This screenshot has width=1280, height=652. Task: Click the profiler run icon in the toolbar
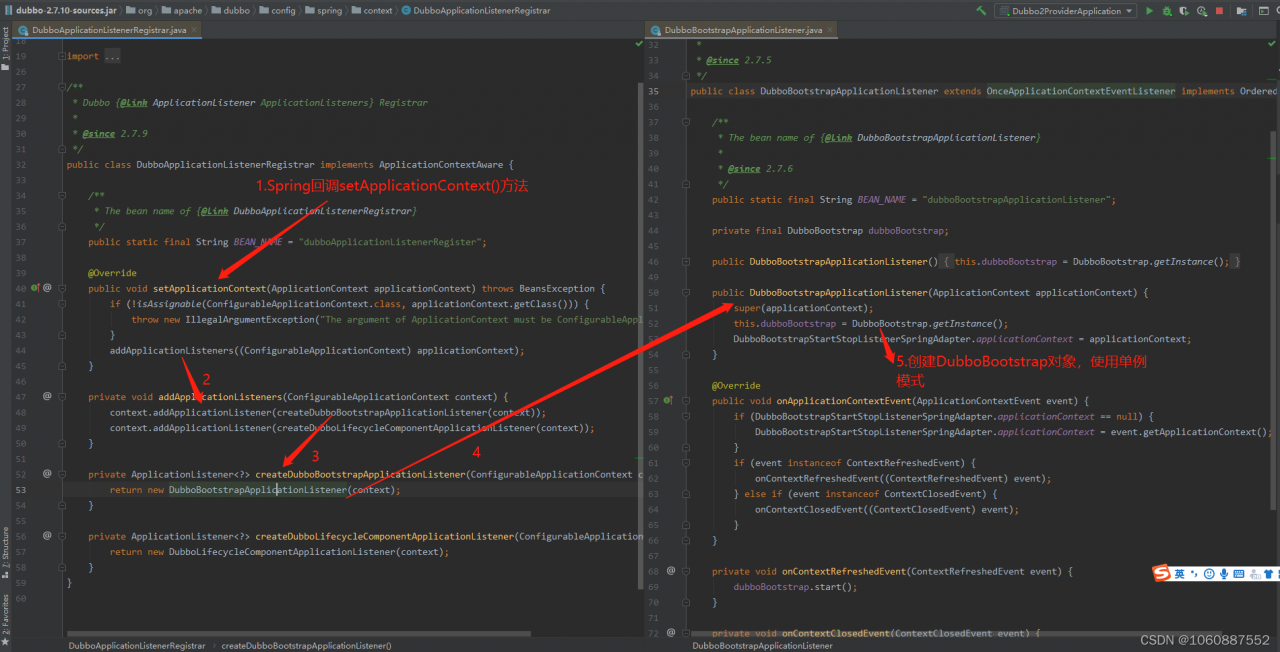[x=1202, y=11]
